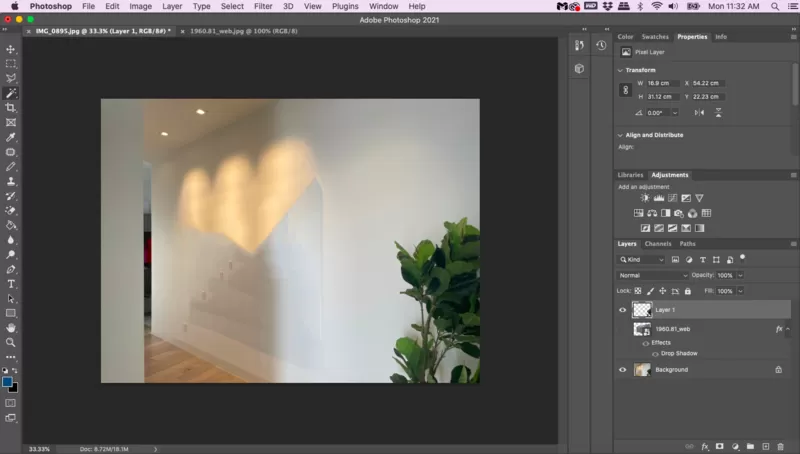Open the Filter menu
This screenshot has width=800, height=454.
263,6
